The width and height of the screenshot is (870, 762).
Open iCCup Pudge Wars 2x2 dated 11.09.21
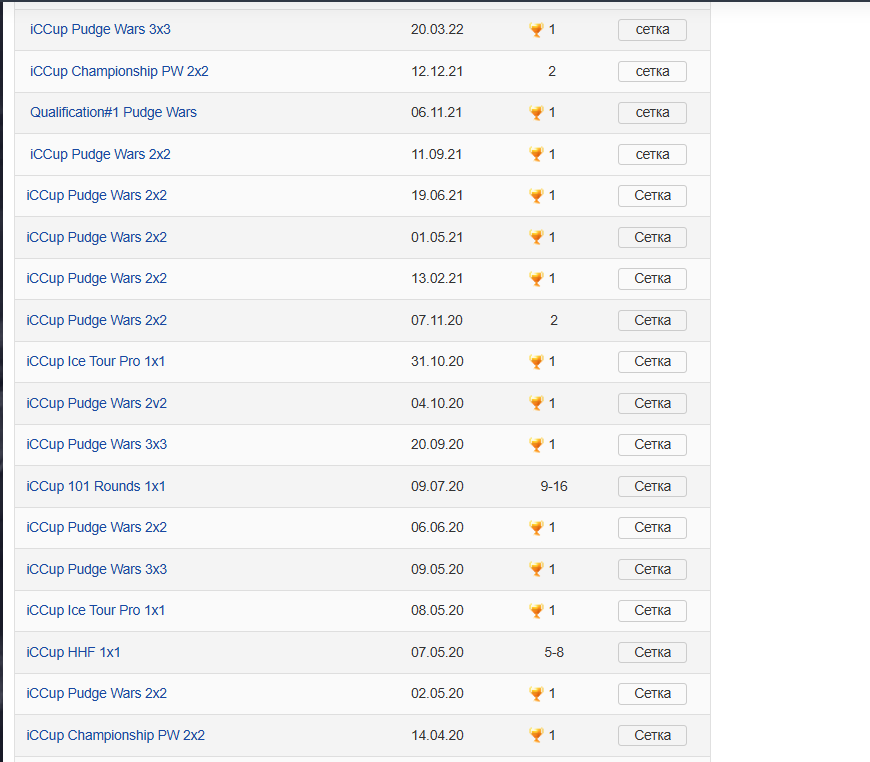point(100,154)
